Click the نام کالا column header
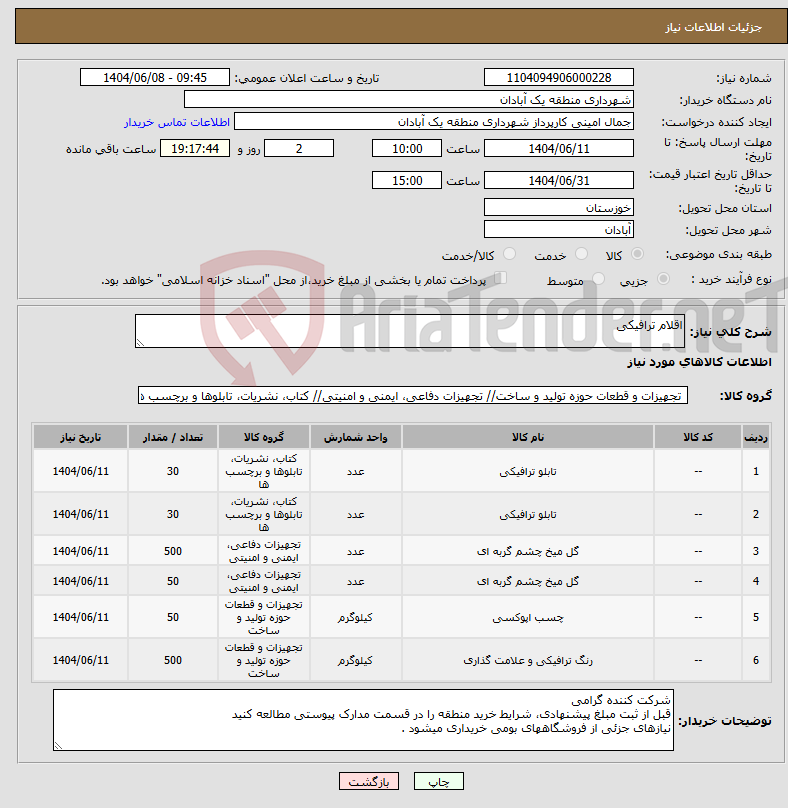Viewport: 788px width, 808px height. [x=528, y=437]
